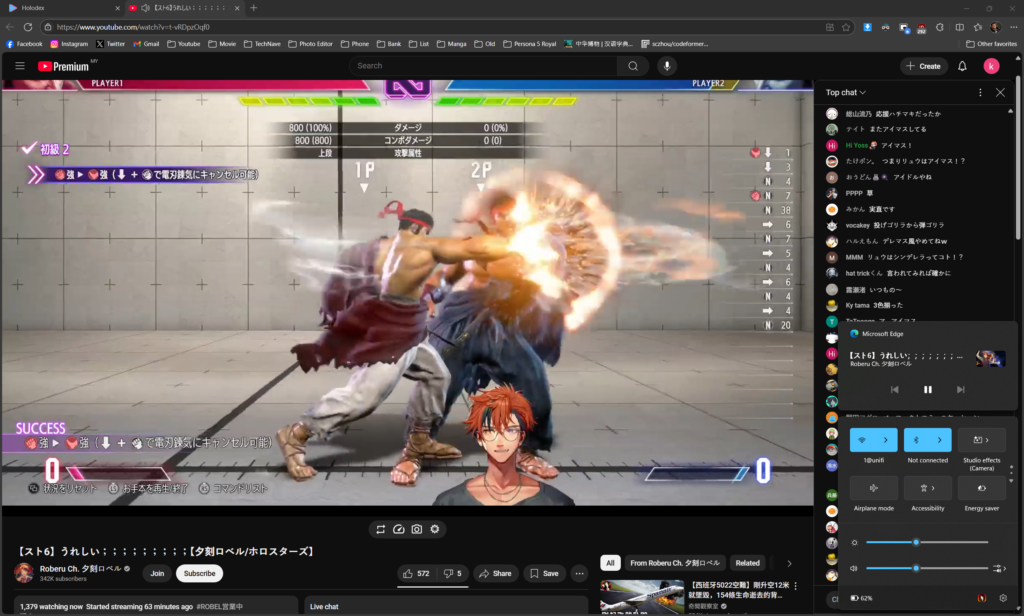Toggle Airplane mode quick setting

point(874,488)
